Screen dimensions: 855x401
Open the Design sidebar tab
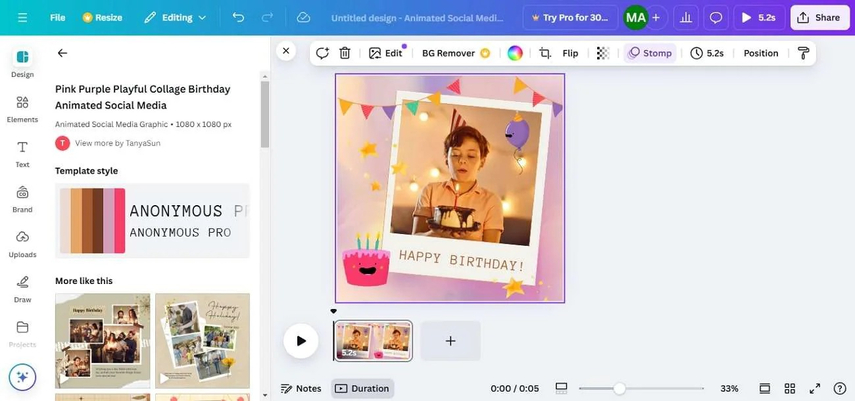pyautogui.click(x=22, y=63)
